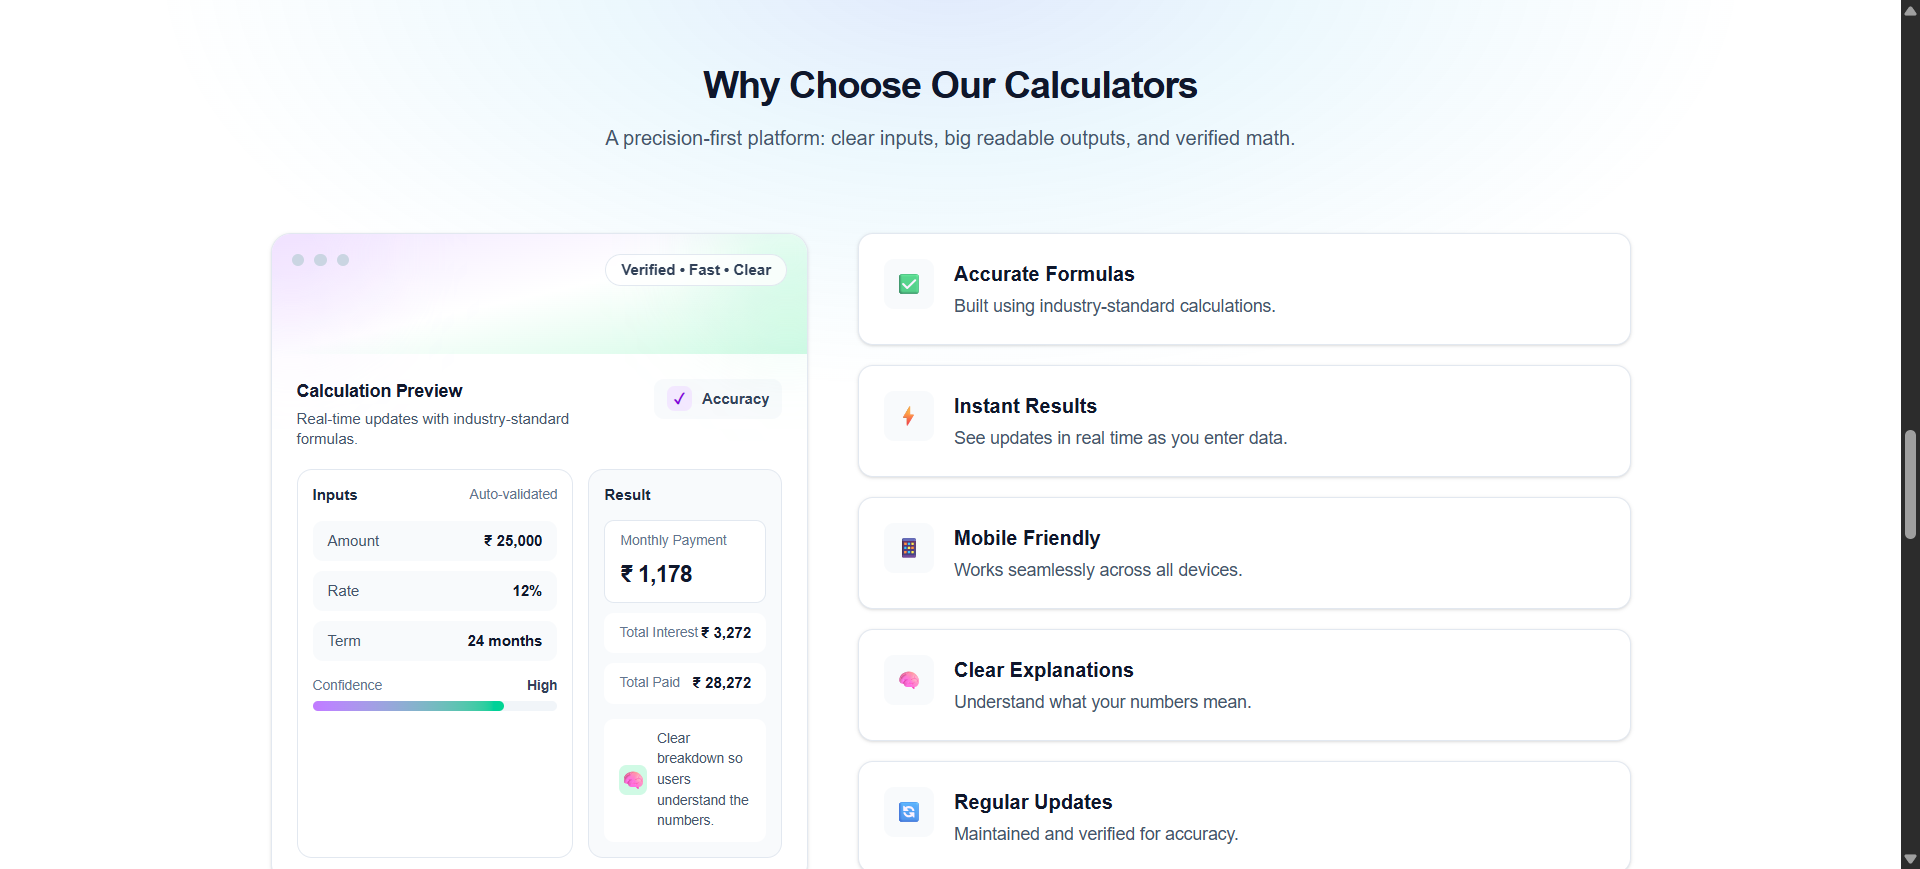
Task: Click the Verified • Fast • Clear badge
Action: [x=696, y=270]
